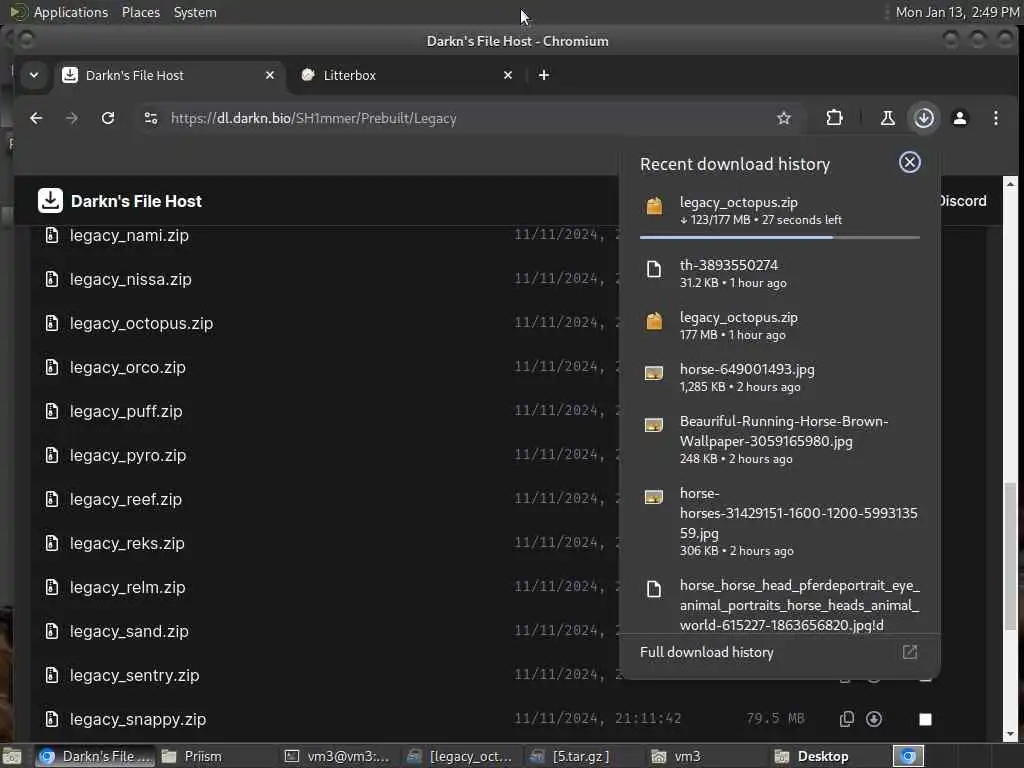Copy link icon for legacy_snappy.zip
The width and height of the screenshot is (1024, 768).
coord(846,719)
